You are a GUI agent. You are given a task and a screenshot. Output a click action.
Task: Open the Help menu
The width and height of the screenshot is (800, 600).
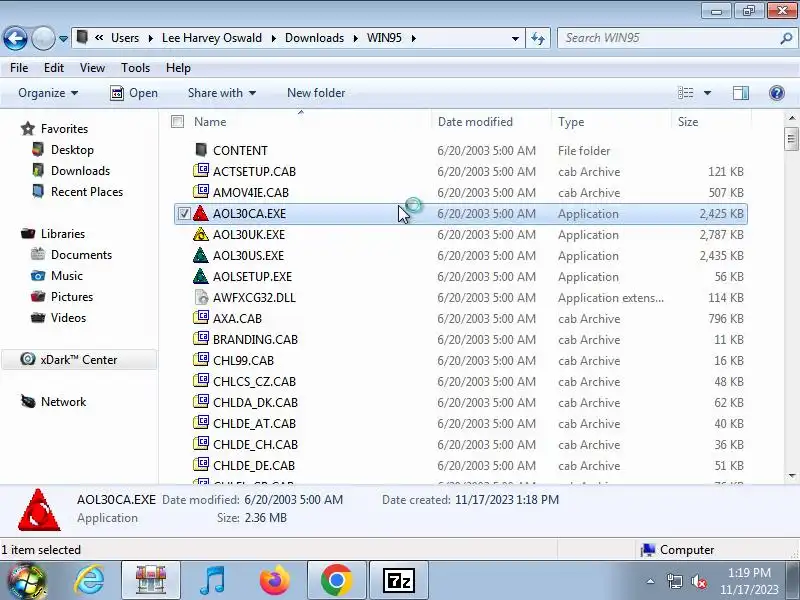(x=178, y=68)
